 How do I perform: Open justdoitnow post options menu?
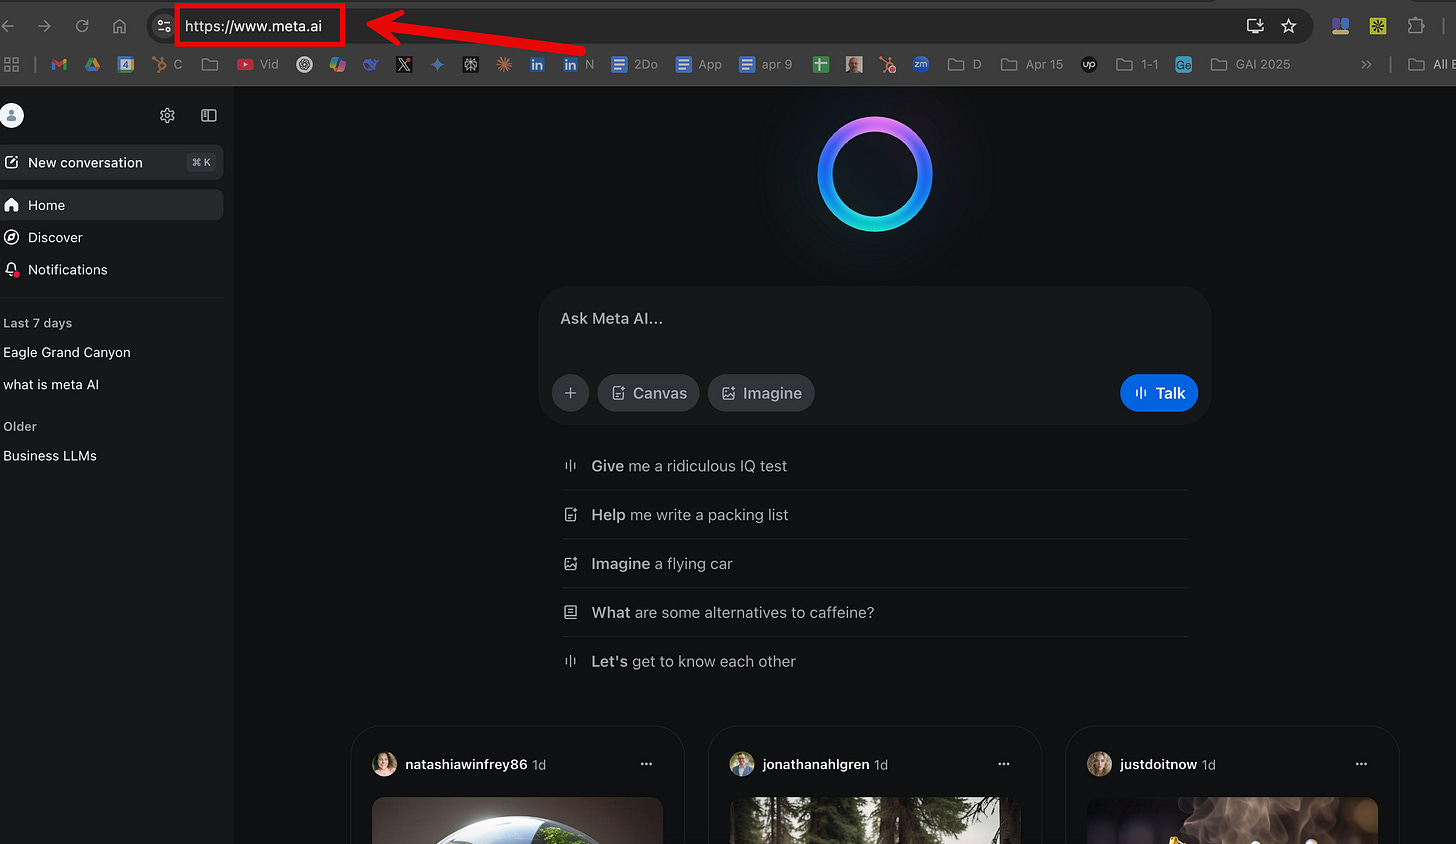pyautogui.click(x=1361, y=764)
